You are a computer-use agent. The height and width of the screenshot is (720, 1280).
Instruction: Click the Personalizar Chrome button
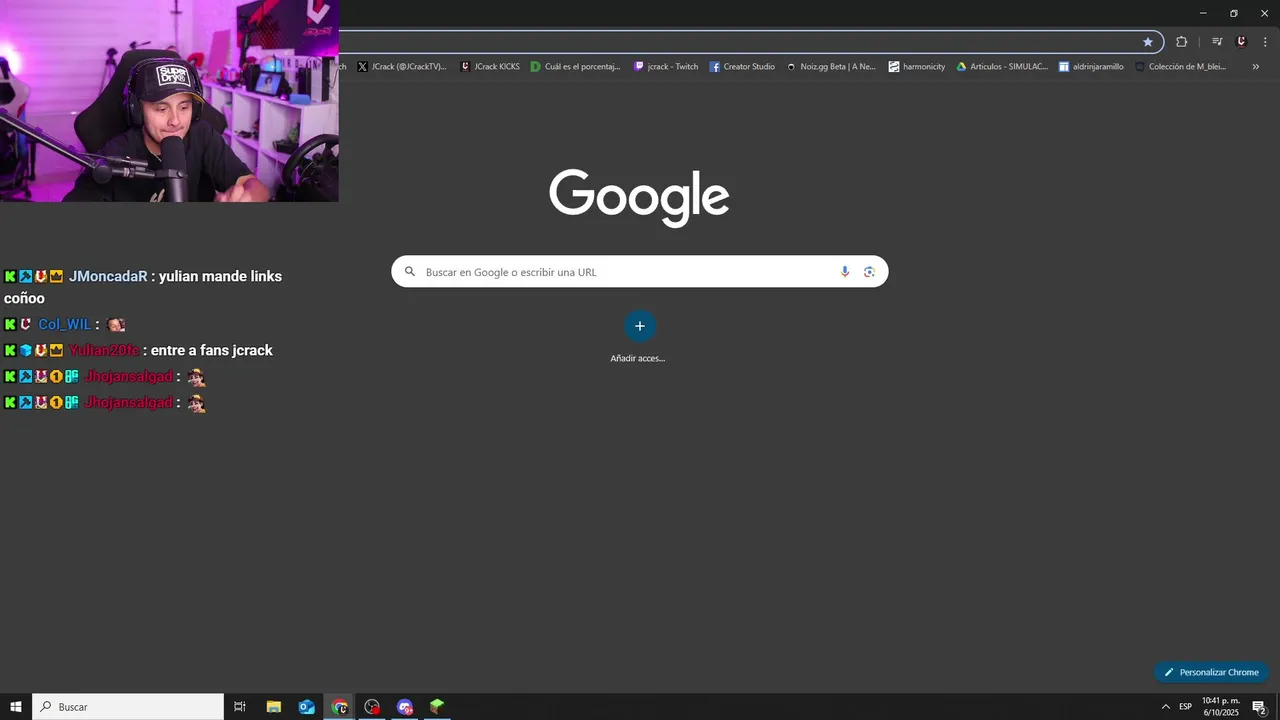1211,672
